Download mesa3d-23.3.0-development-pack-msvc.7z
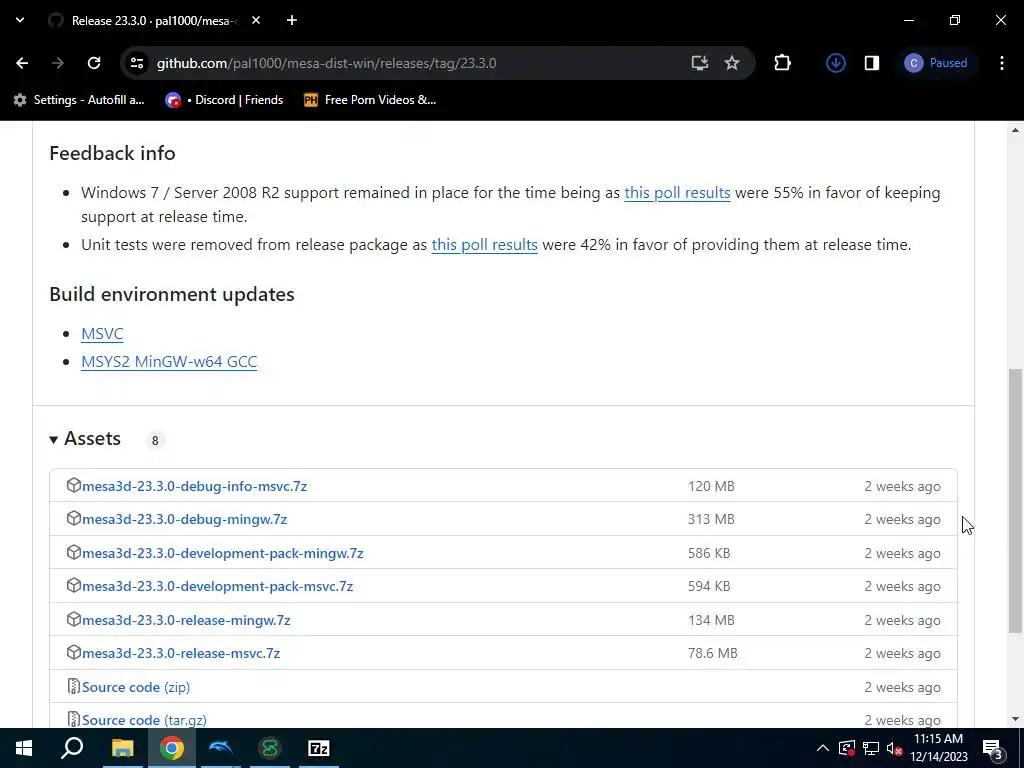Image resolution: width=1024 pixels, height=768 pixels. coord(217,586)
